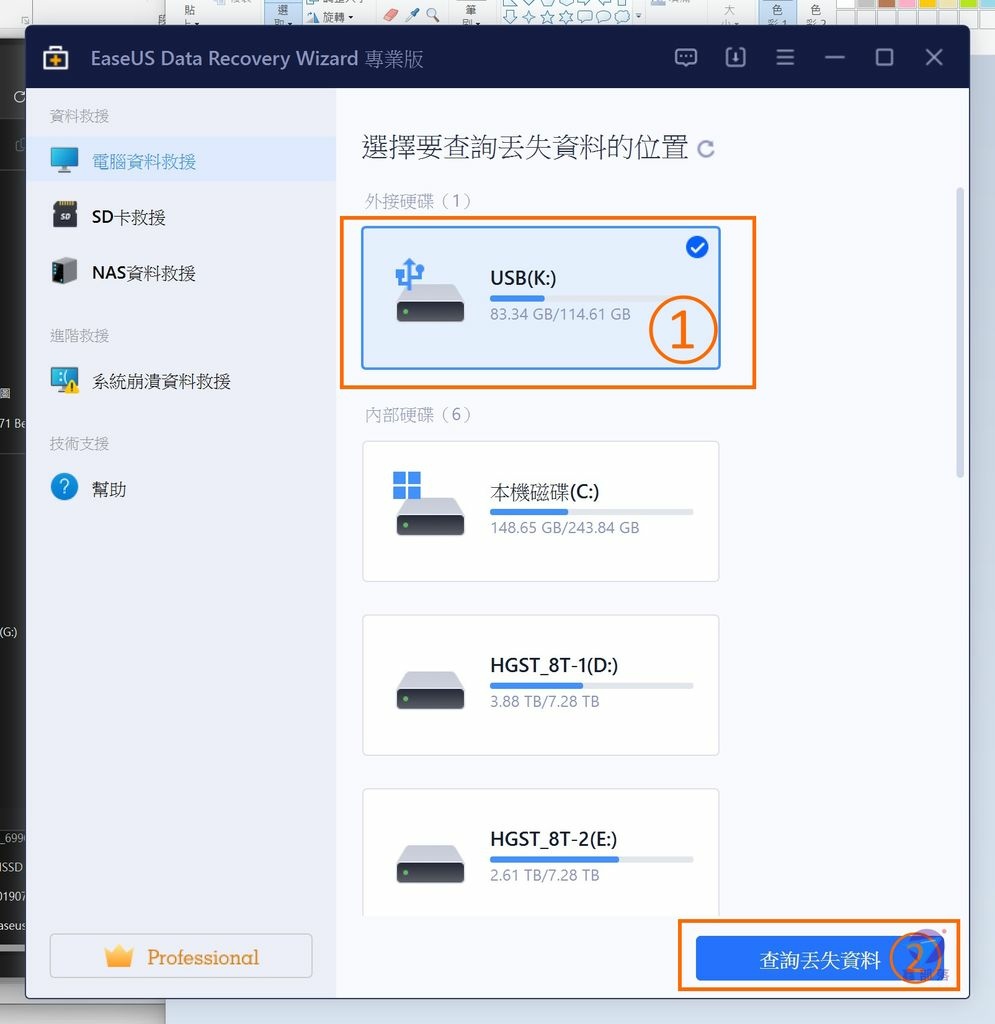Click the blue monitor icon for 電腦資料救援
This screenshot has height=1024, width=995.
64,160
